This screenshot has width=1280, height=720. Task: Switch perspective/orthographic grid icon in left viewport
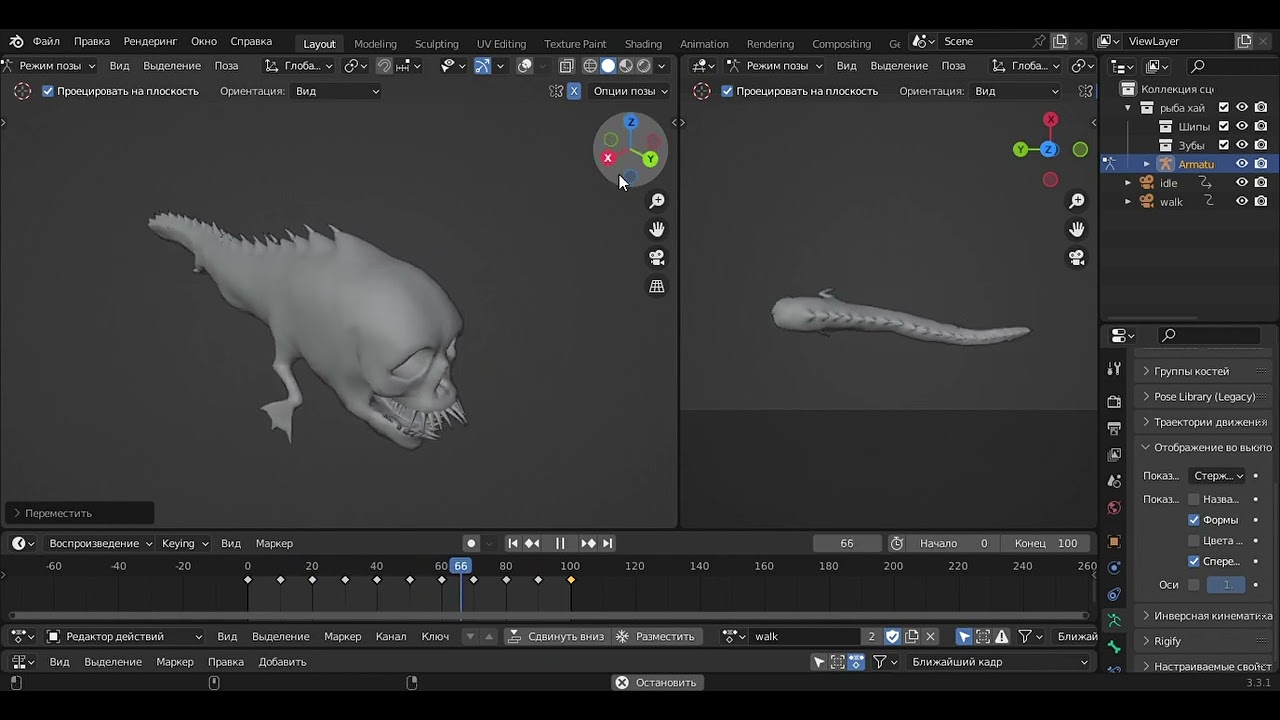(x=657, y=286)
